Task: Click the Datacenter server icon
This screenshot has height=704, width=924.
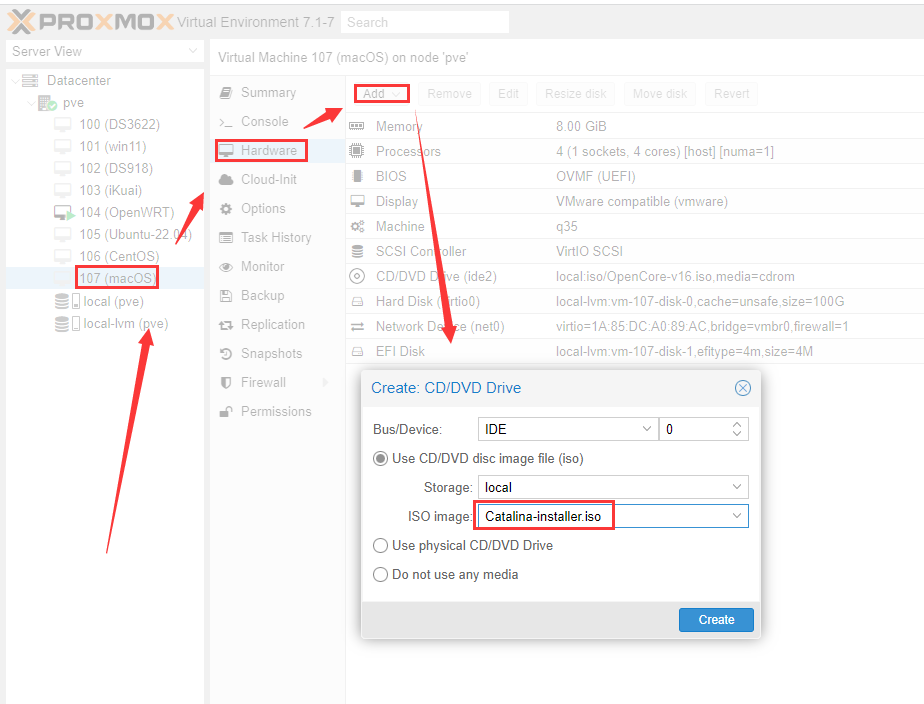Action: coord(30,81)
